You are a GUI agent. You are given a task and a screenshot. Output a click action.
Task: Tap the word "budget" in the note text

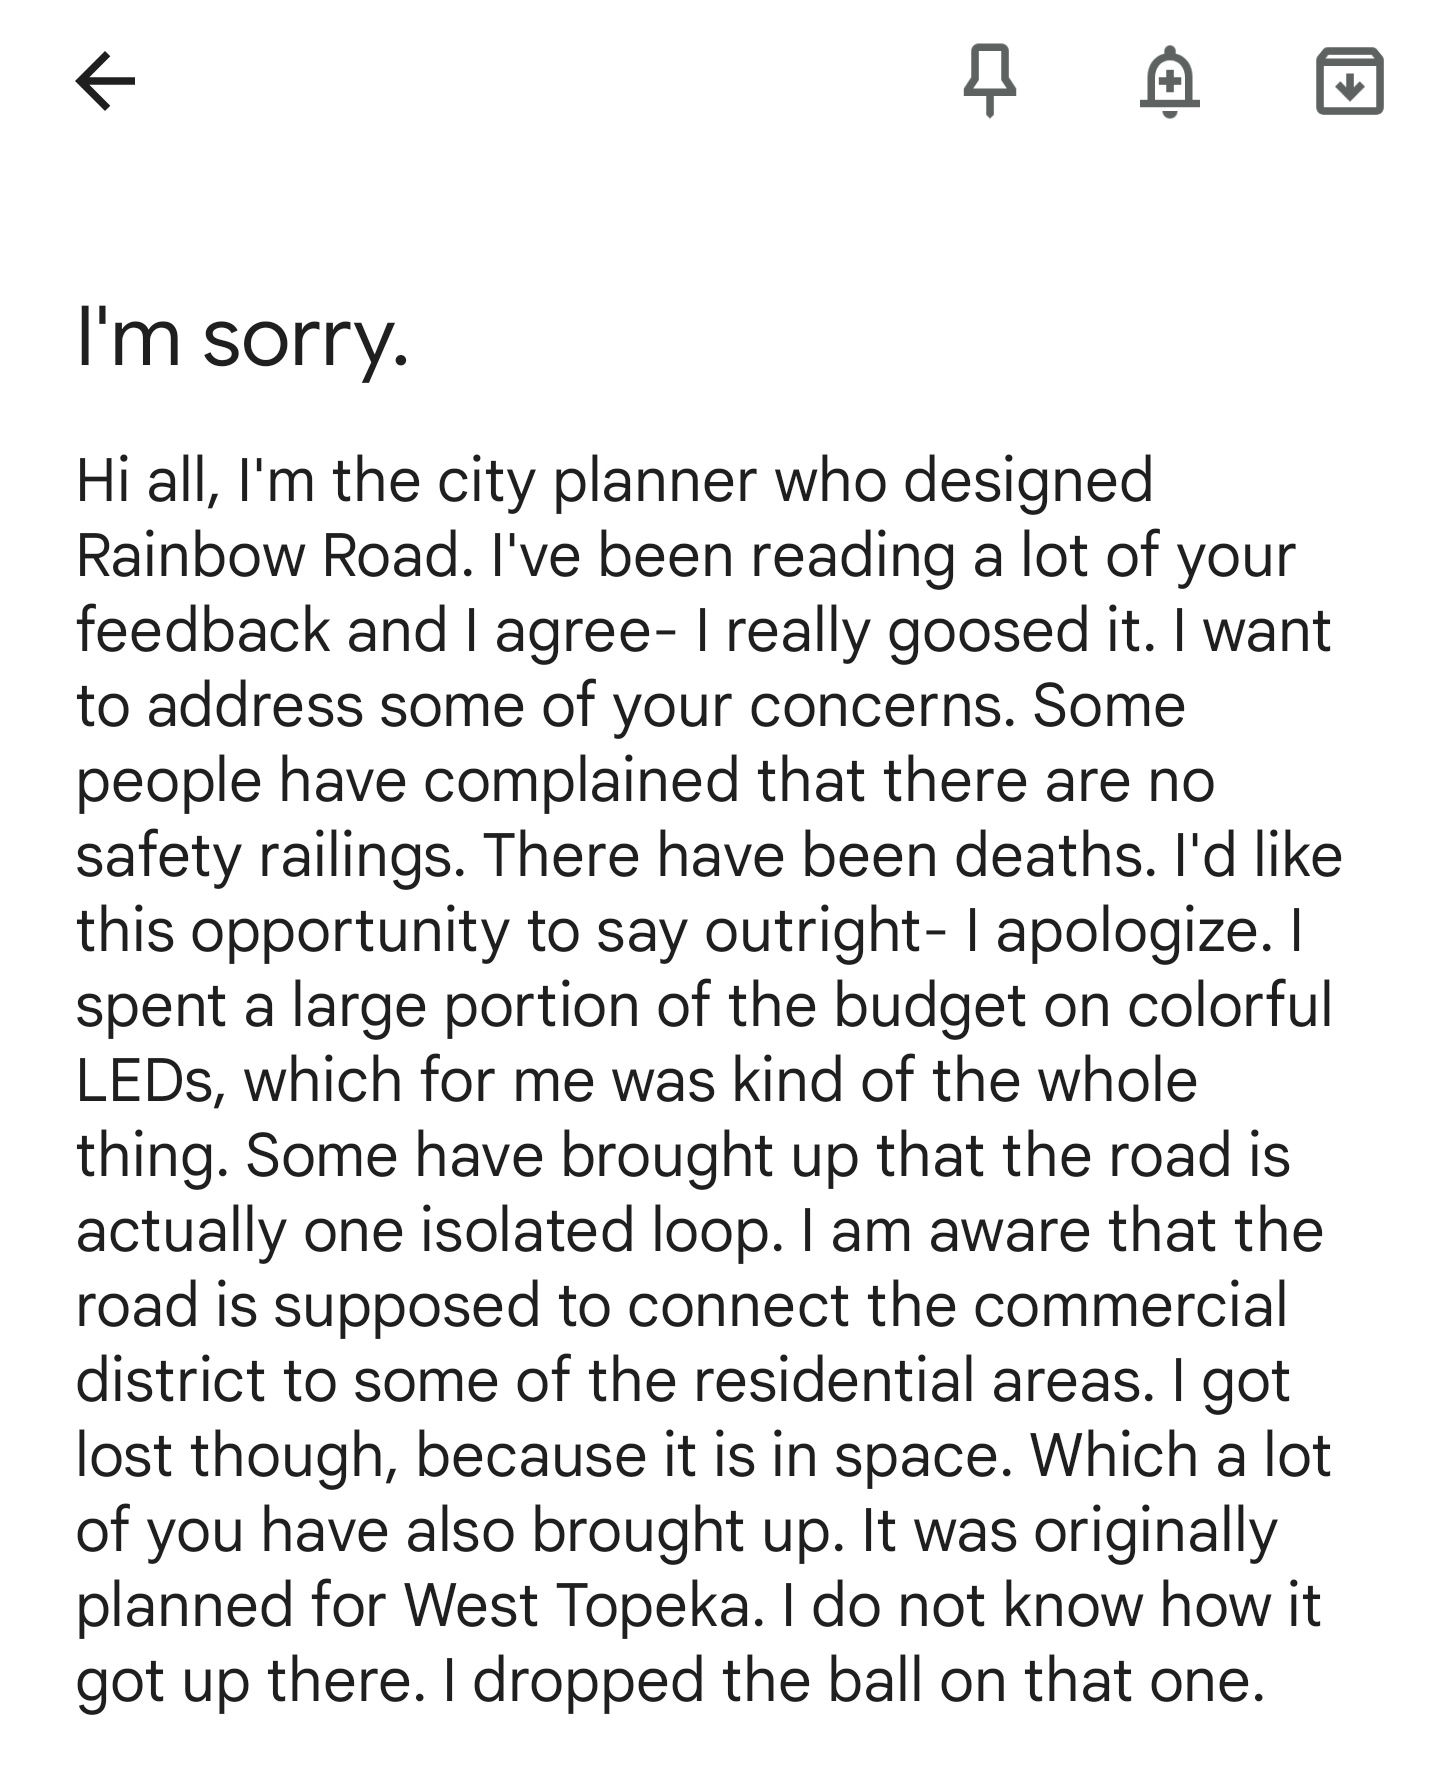929,1008
